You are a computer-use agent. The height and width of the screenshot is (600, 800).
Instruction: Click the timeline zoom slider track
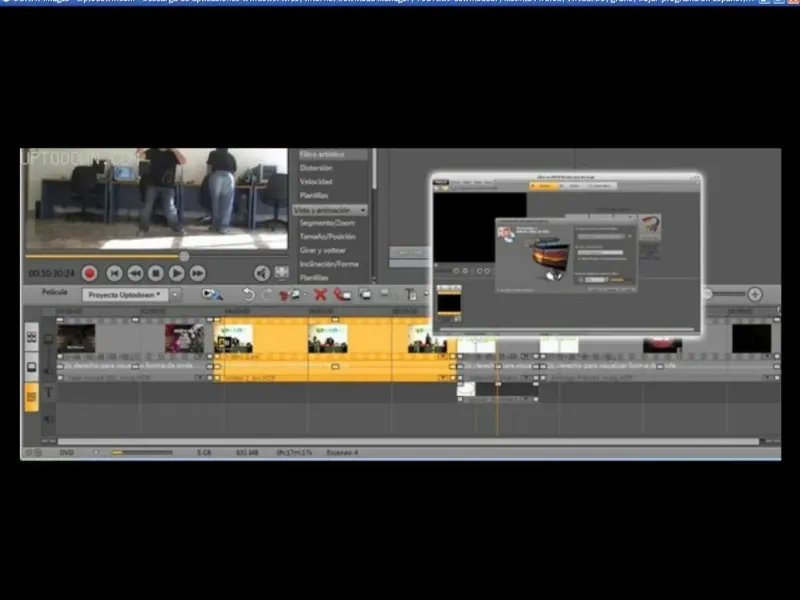730,293
